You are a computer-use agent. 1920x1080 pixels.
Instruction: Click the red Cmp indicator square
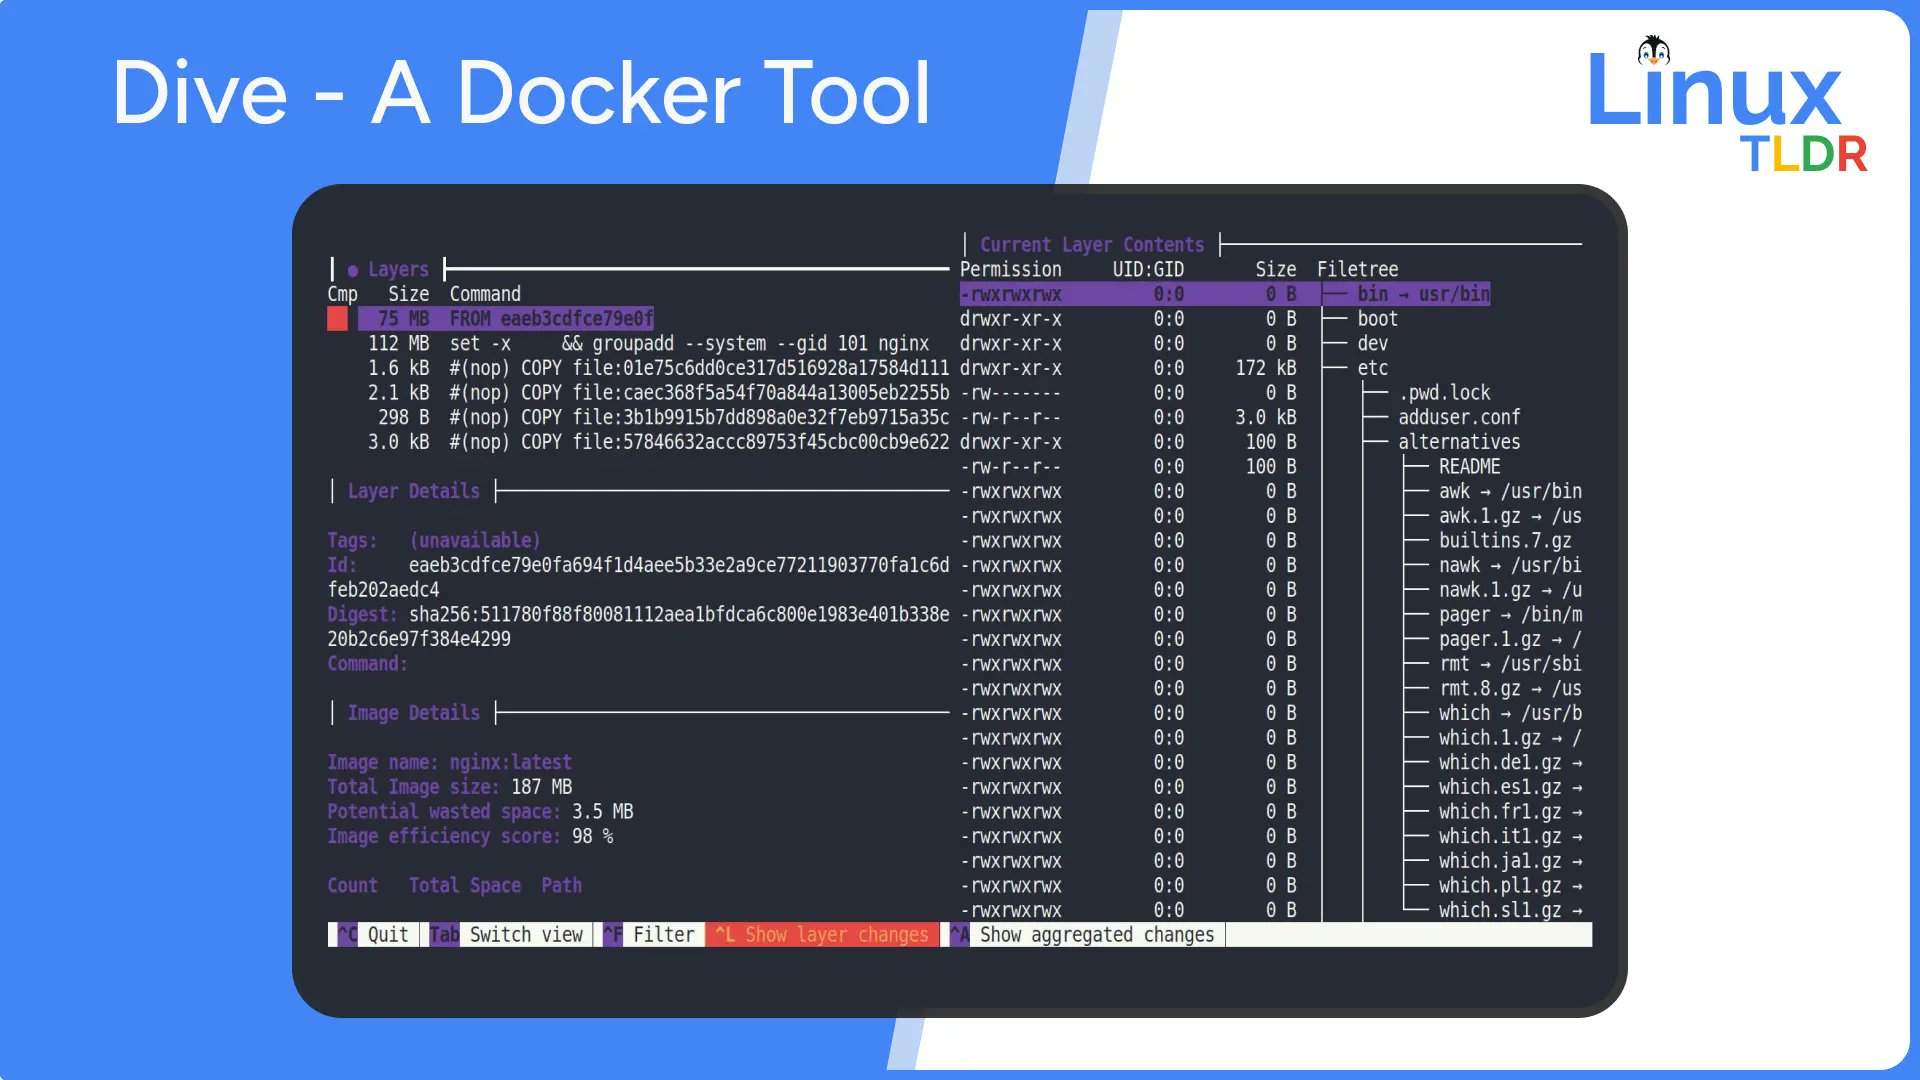point(337,319)
